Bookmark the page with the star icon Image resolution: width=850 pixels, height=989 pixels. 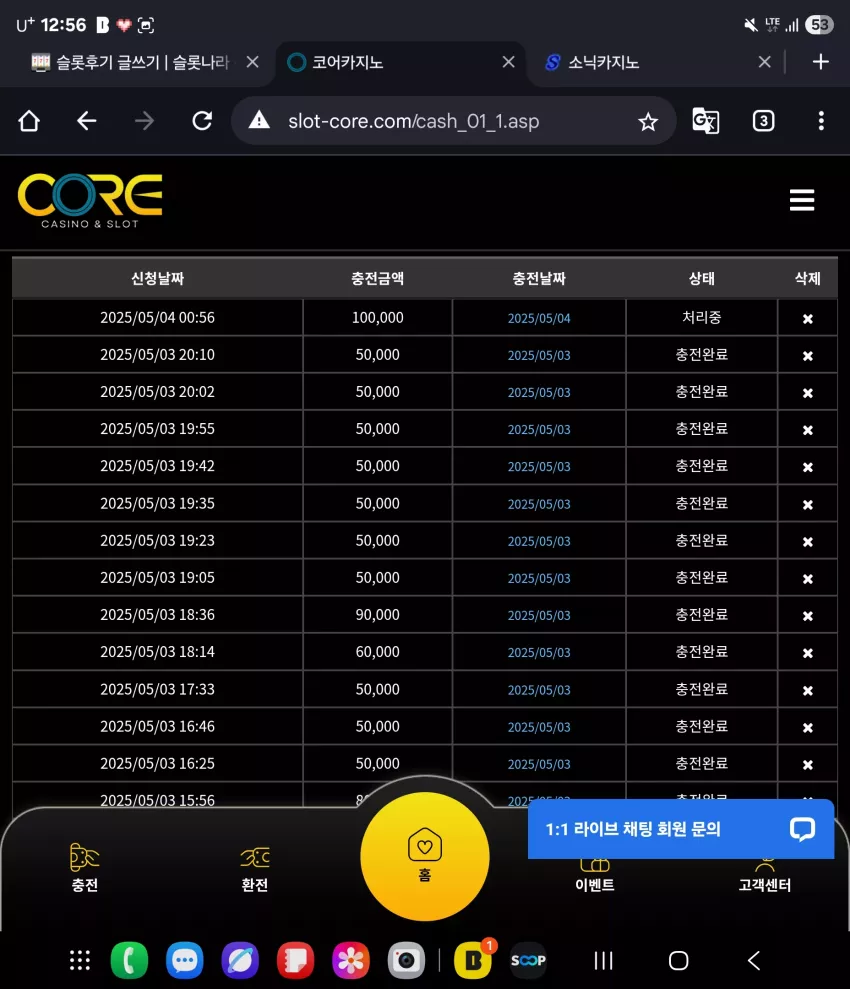pos(648,121)
